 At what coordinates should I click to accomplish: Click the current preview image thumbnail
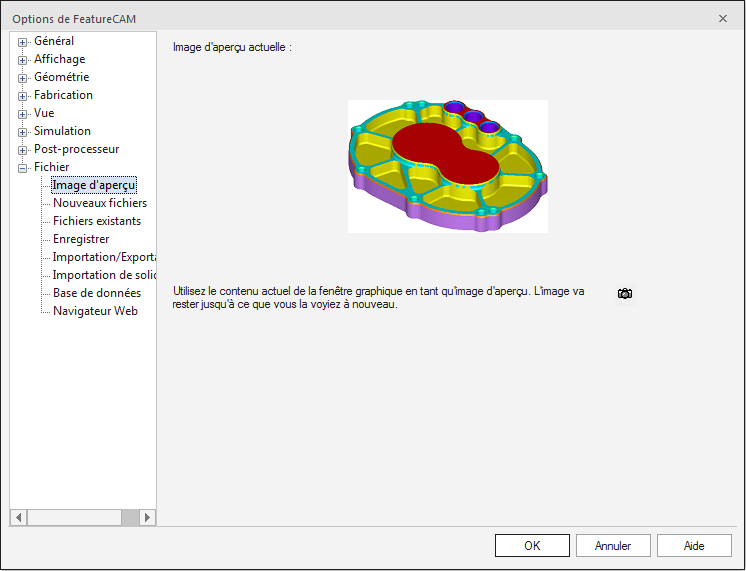click(448, 166)
